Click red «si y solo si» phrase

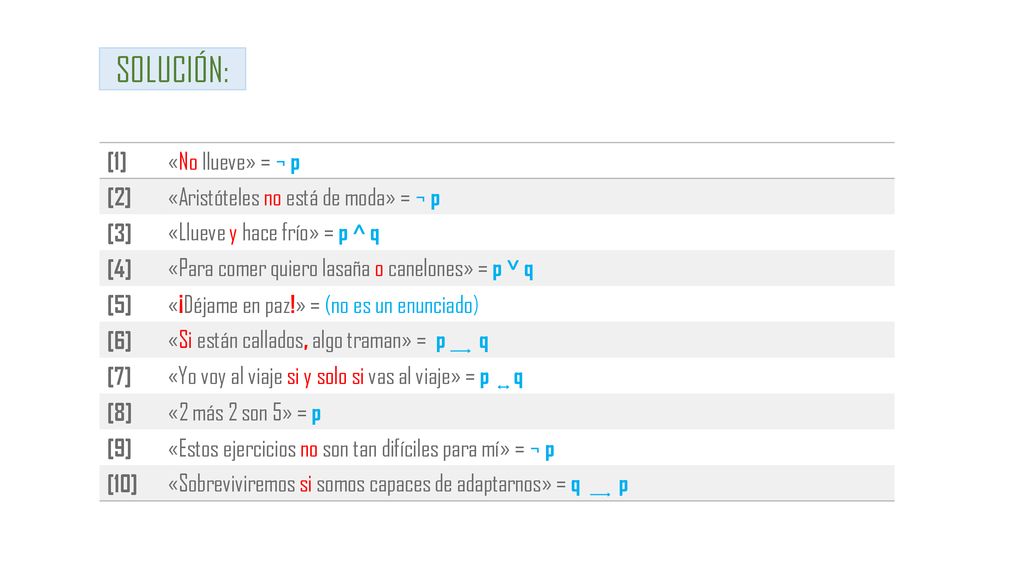click(325, 377)
